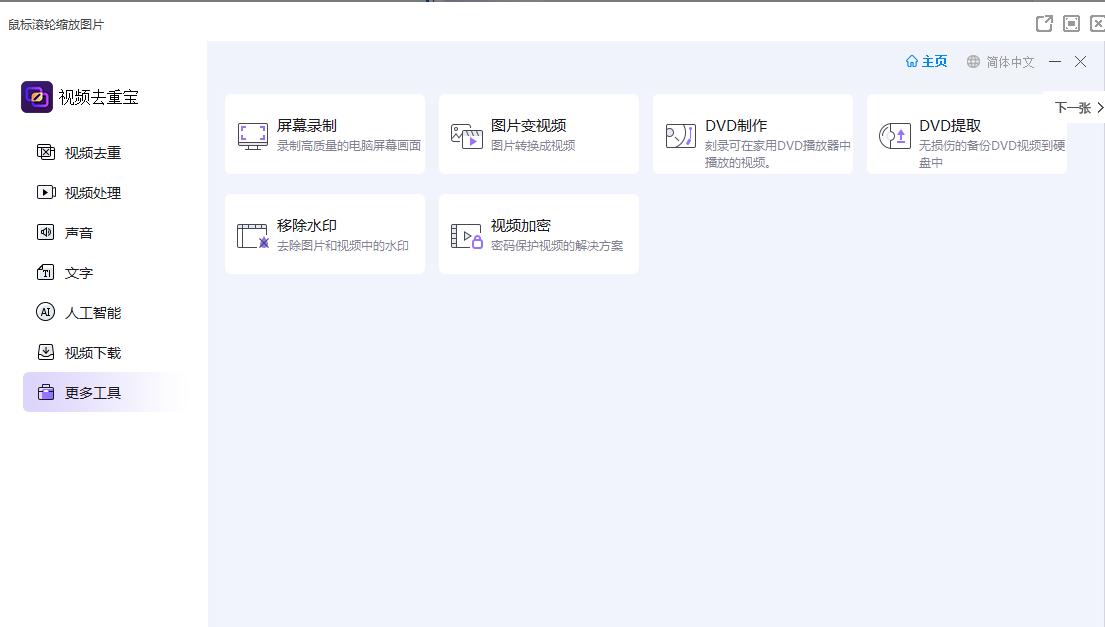This screenshot has width=1105, height=627.
Task: Open the 图片变视频 image-to-video icon
Action: click(466, 135)
